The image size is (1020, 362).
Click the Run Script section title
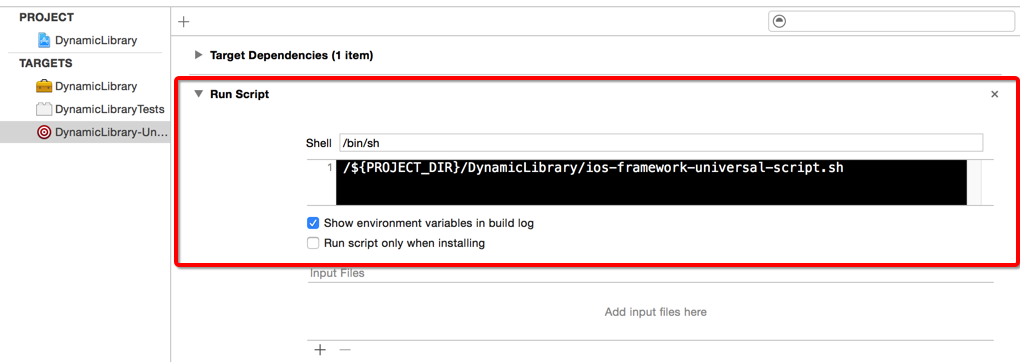pyautogui.click(x=239, y=94)
